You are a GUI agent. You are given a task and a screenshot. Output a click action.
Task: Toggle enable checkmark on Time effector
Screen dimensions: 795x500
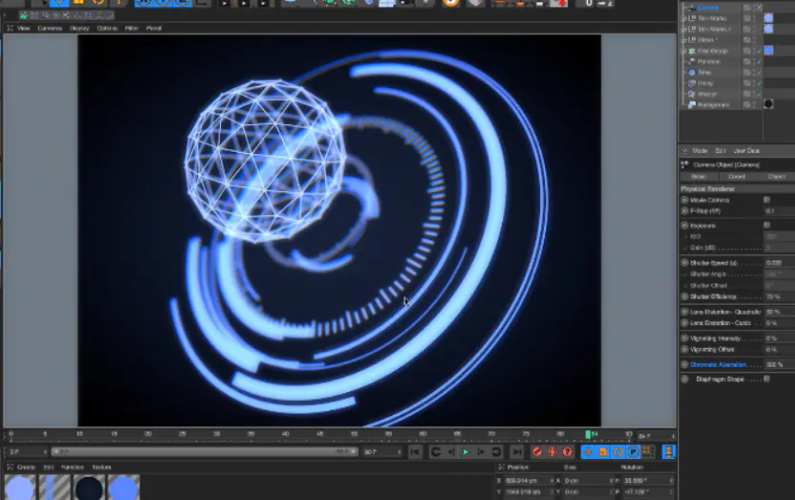pos(759,73)
